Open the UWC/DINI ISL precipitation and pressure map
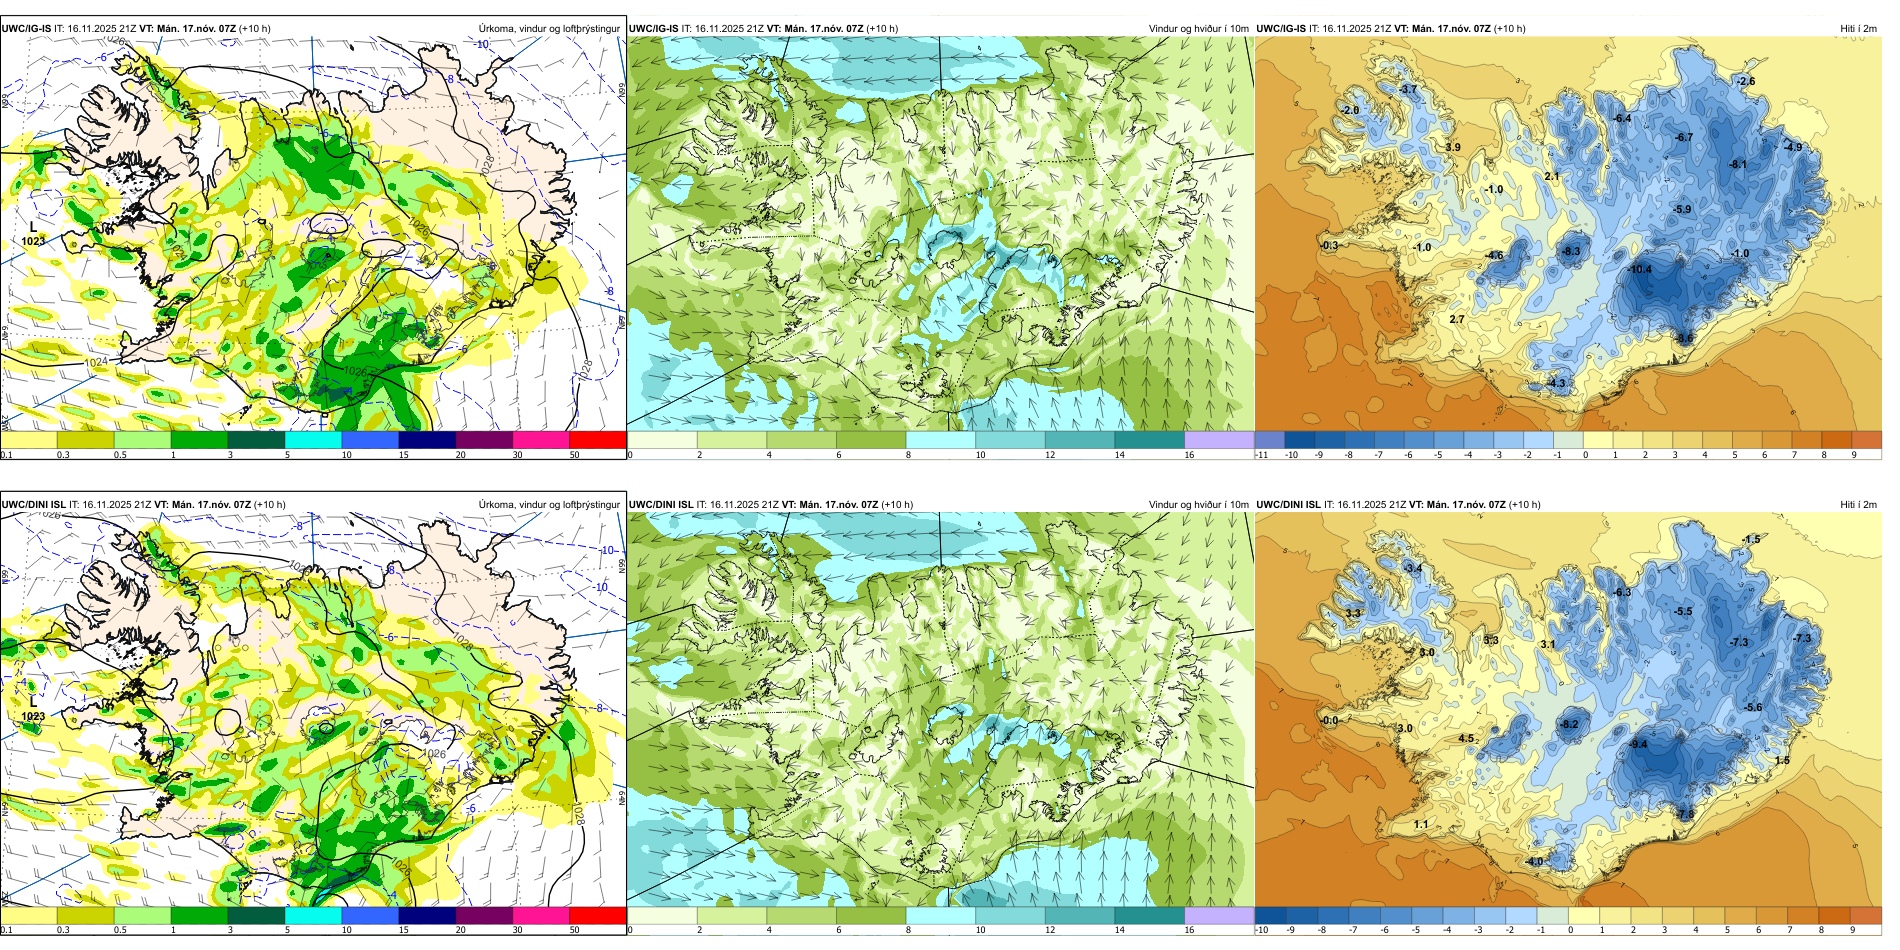This screenshot has width=1900, height=950. pyautogui.click(x=313, y=710)
